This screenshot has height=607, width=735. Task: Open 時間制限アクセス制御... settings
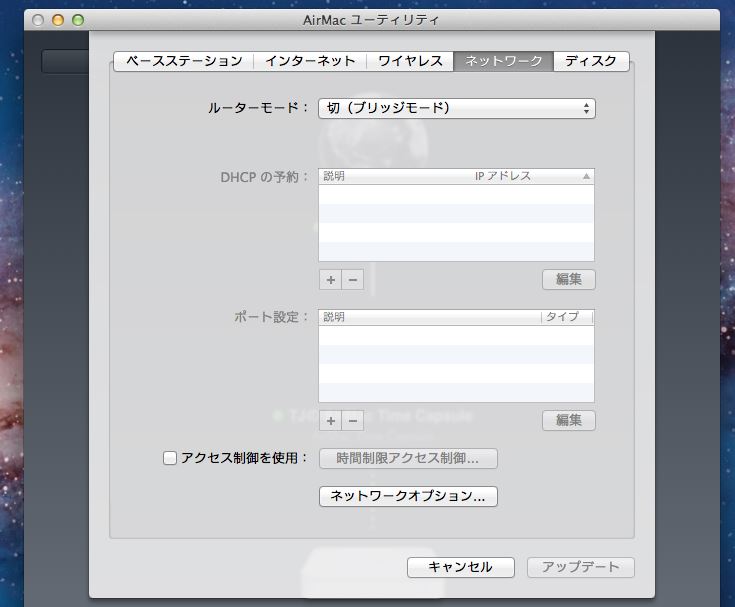(408, 458)
